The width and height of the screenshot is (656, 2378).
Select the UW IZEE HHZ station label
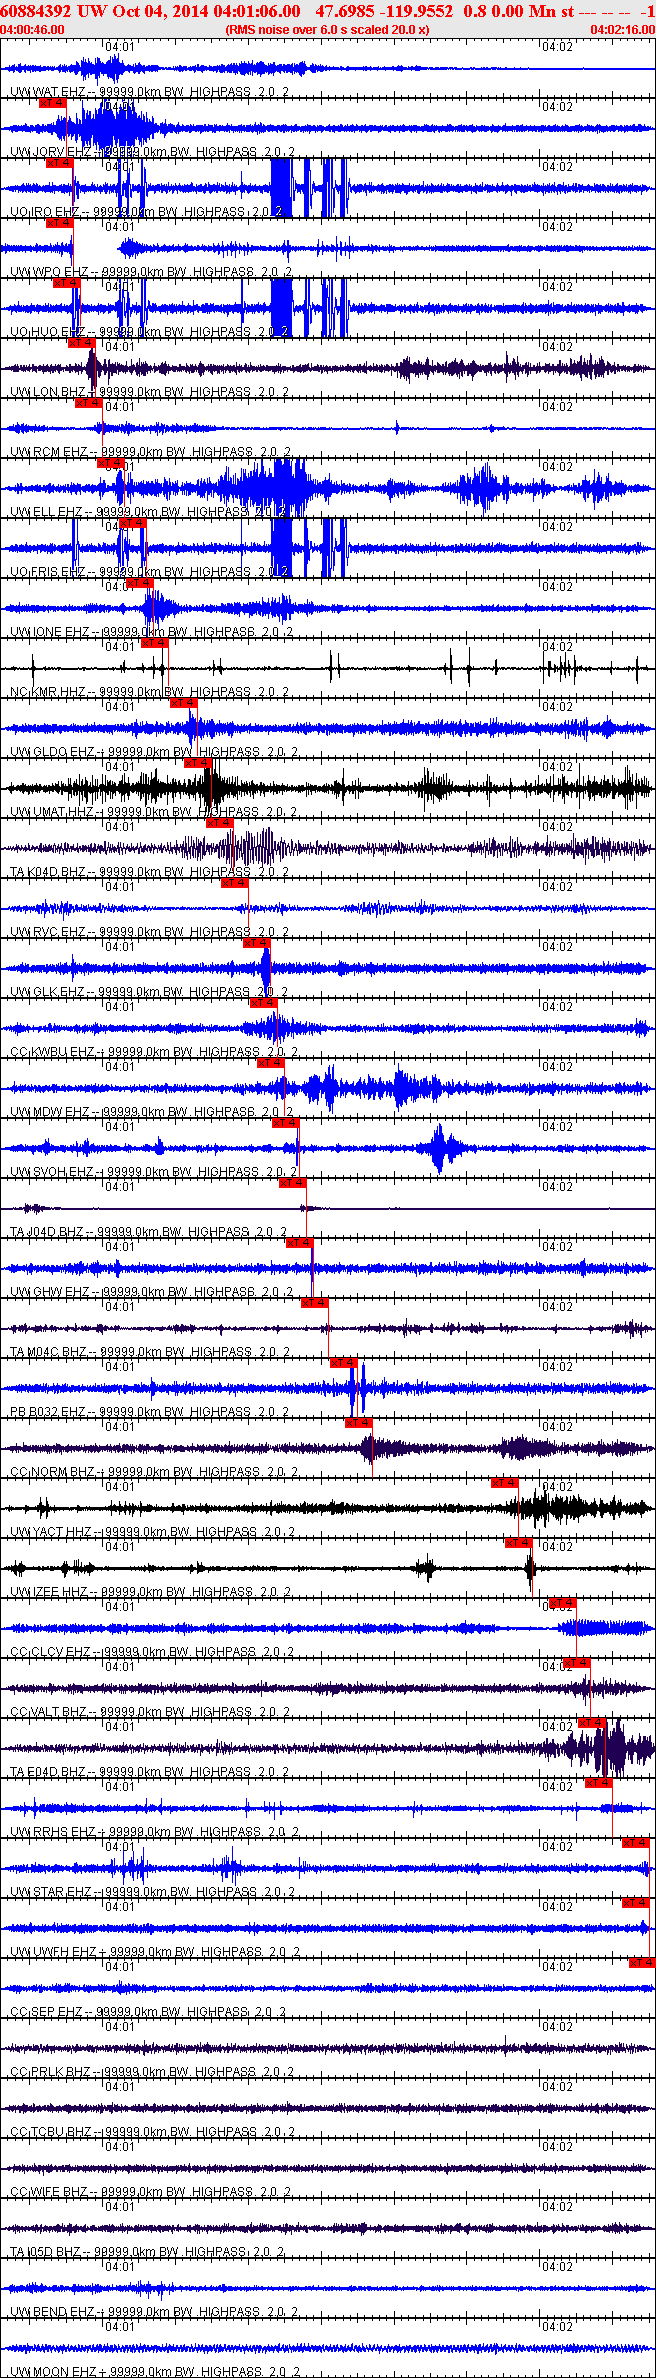[150, 1591]
